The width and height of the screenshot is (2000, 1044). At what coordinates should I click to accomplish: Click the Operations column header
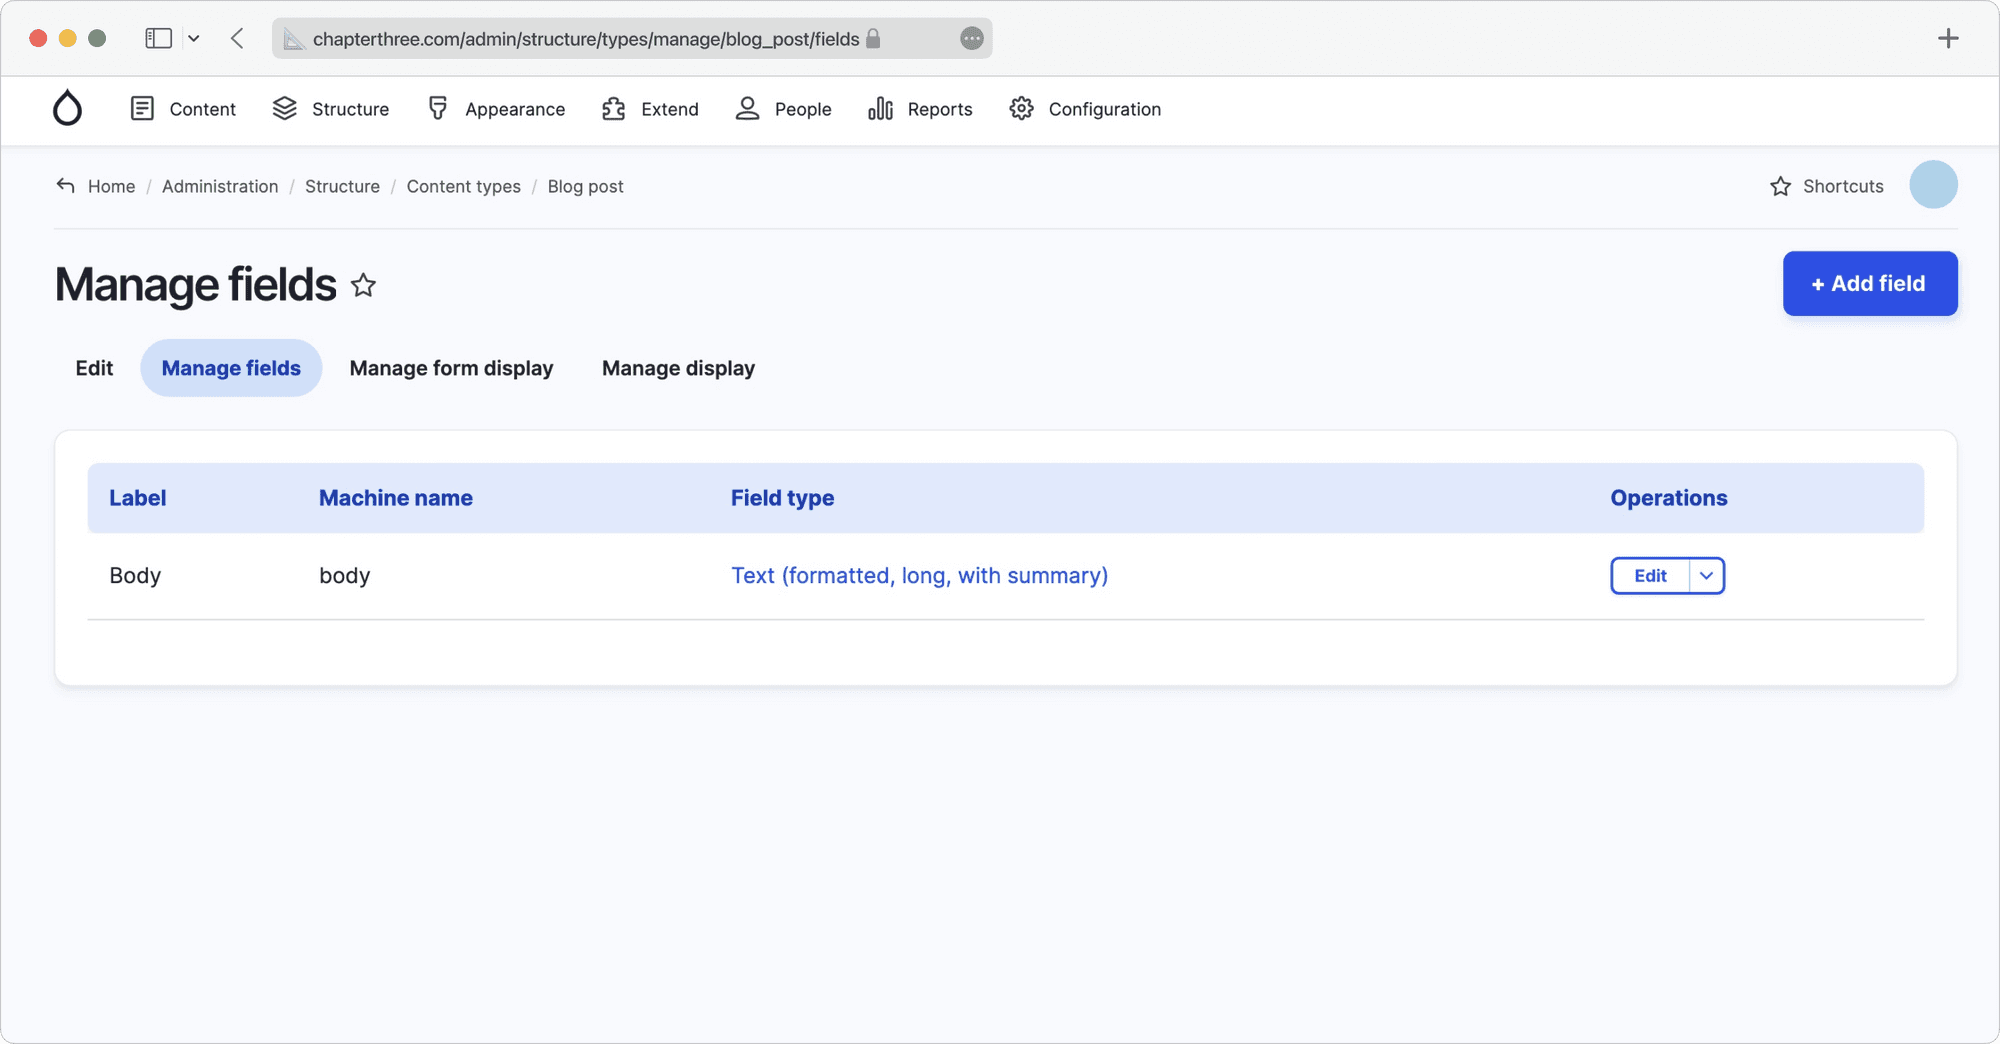click(x=1668, y=498)
